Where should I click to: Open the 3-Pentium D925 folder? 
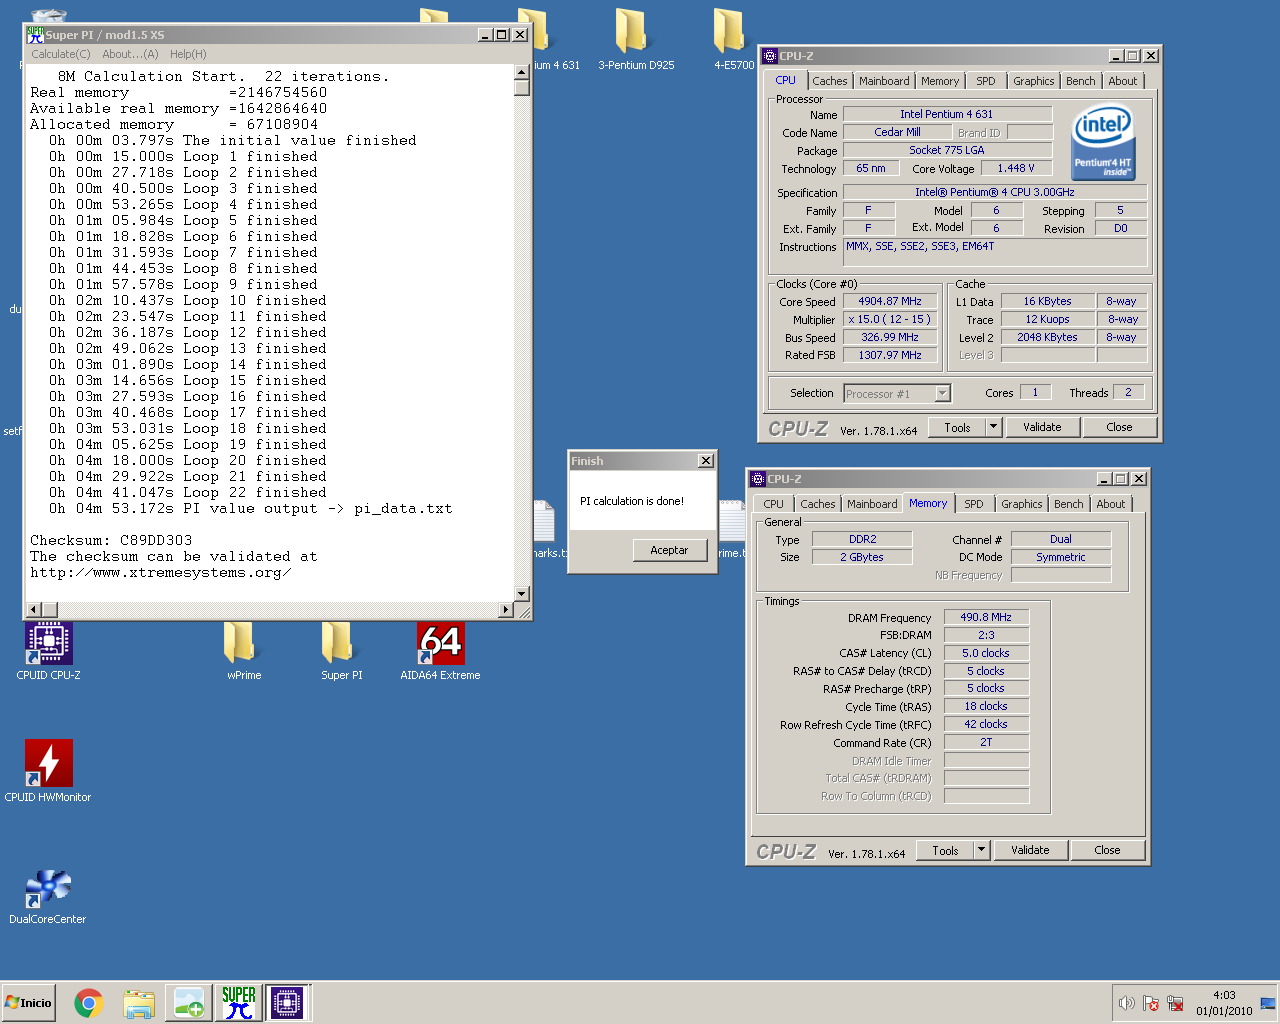click(636, 38)
